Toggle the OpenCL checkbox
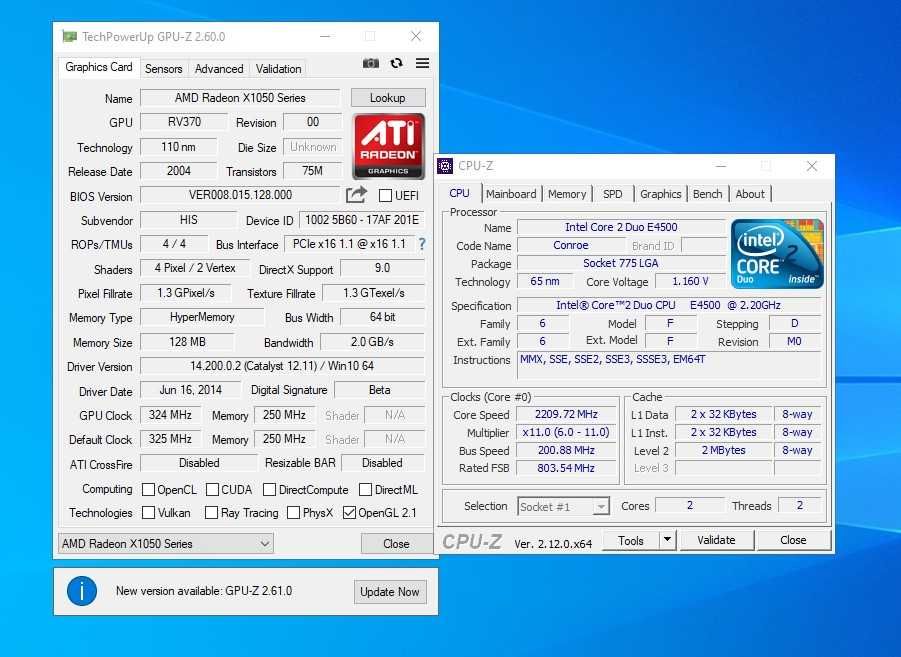This screenshot has height=657, width=901. (148, 489)
